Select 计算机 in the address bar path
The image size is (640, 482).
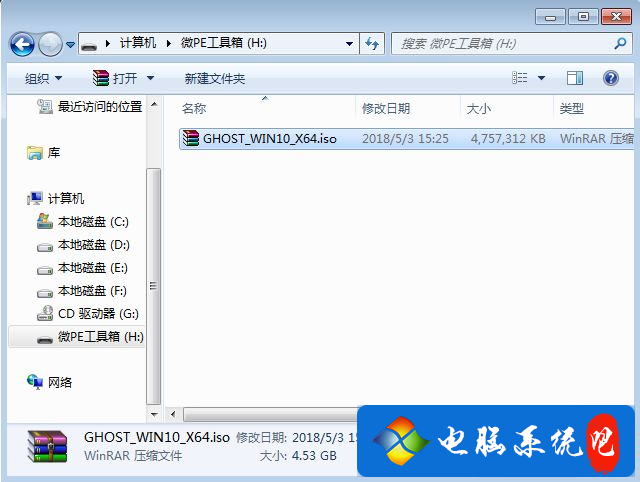coord(138,43)
